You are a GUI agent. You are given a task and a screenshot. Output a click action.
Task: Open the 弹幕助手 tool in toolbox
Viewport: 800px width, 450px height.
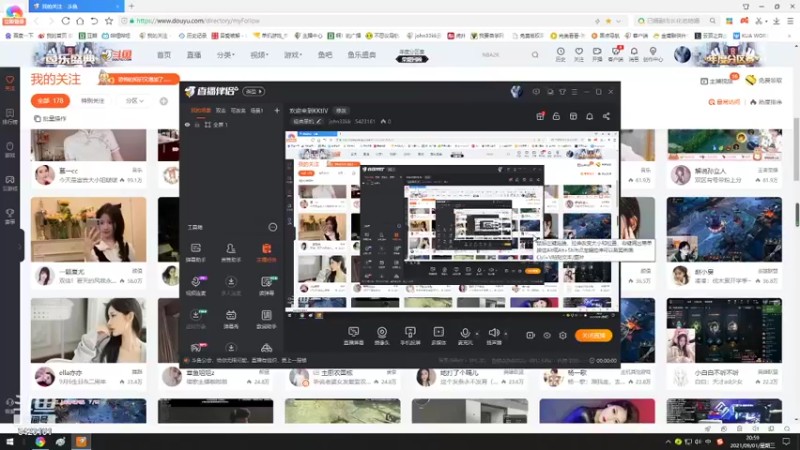[x=195, y=253]
